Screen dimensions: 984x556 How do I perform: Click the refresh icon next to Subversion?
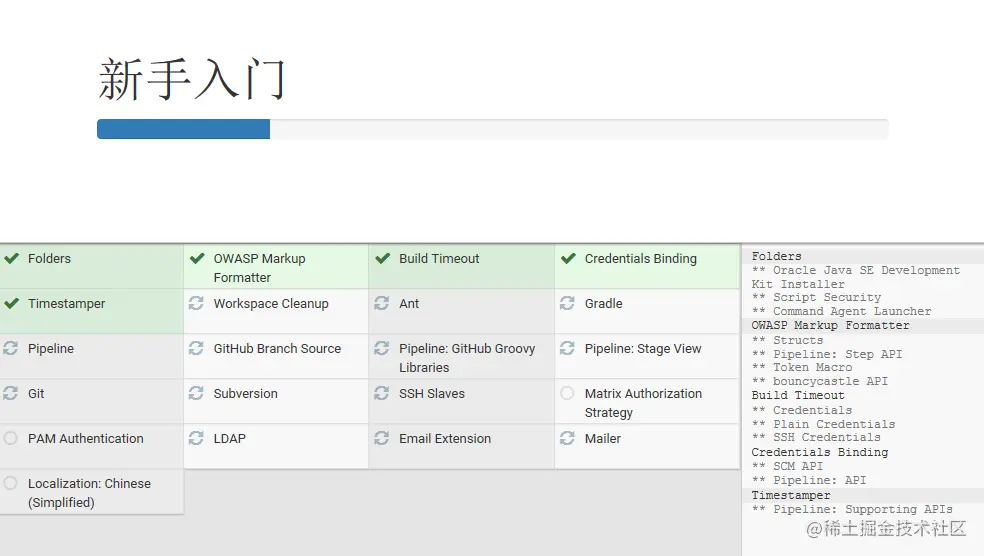click(196, 393)
